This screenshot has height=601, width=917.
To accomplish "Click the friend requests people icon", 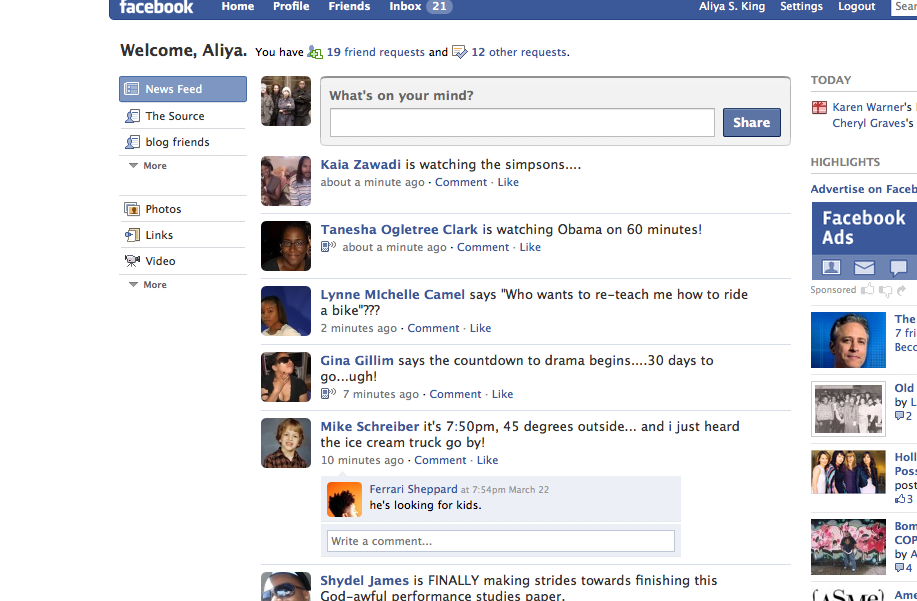I will click(x=315, y=52).
